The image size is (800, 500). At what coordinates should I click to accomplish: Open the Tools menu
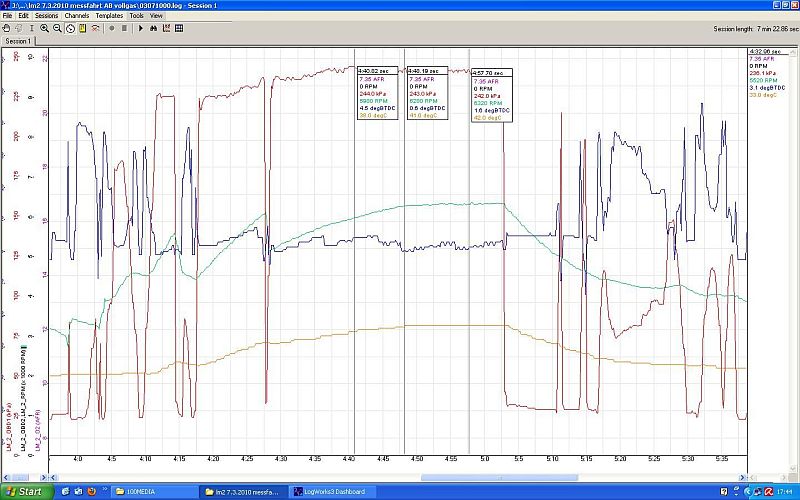[136, 16]
